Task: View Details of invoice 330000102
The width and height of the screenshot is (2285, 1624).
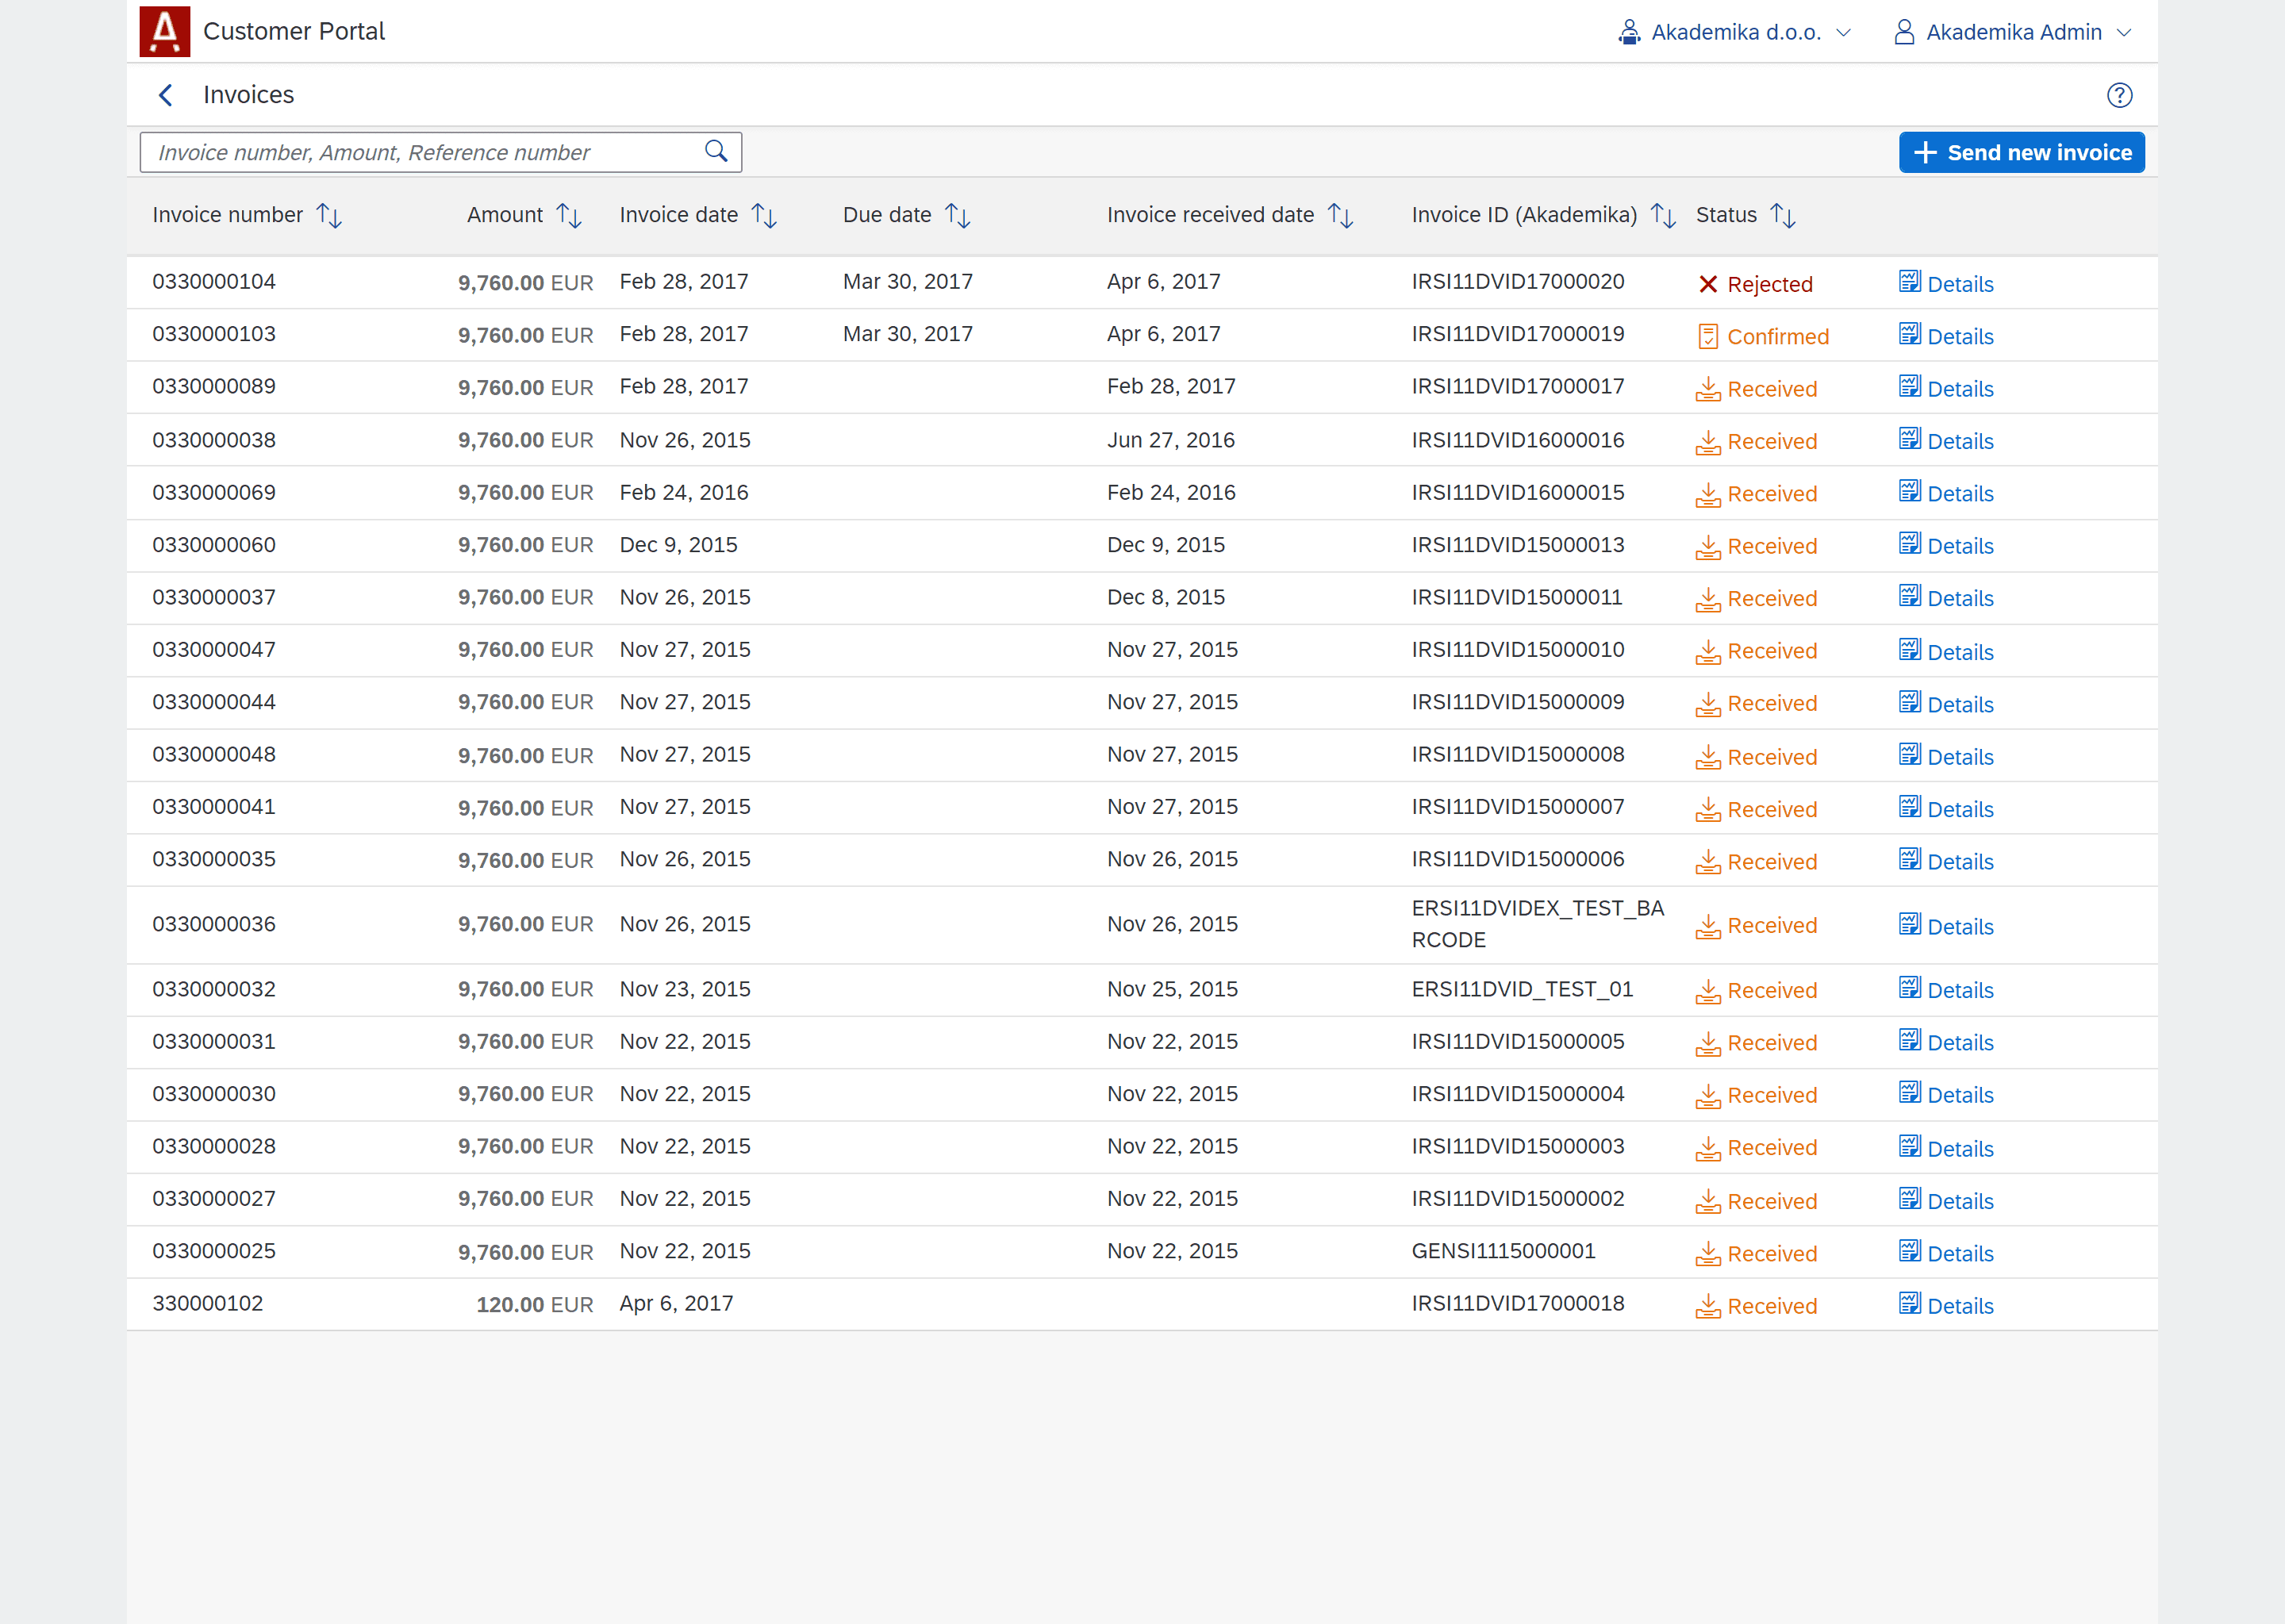Action: pos(1946,1306)
